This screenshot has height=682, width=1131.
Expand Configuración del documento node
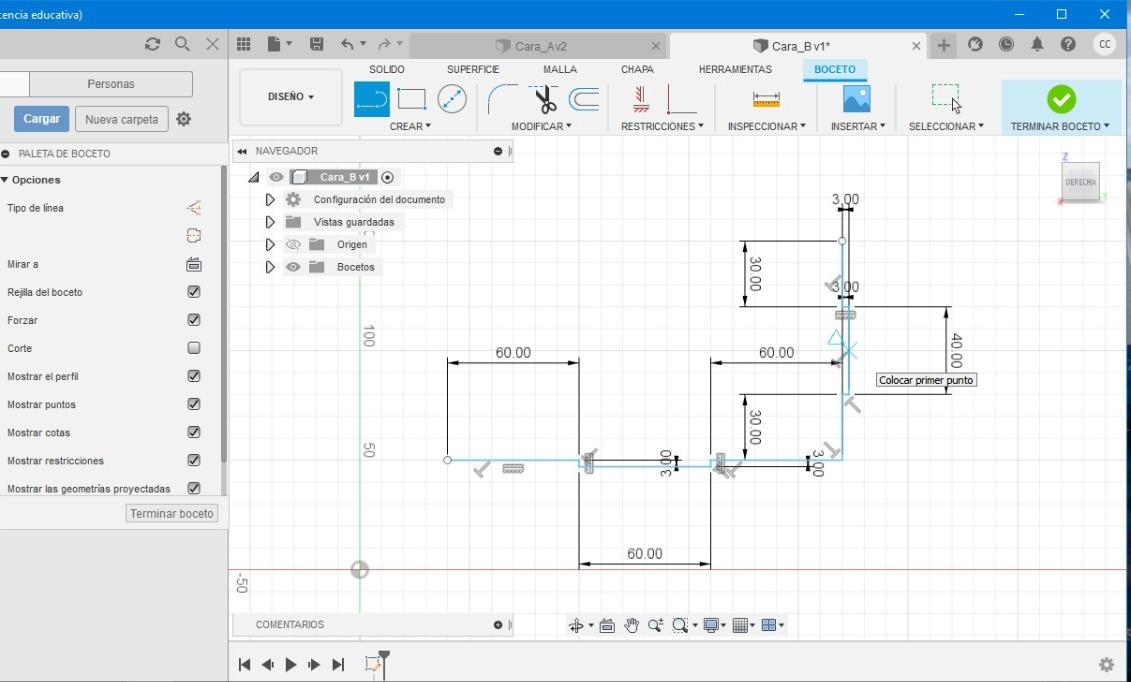click(x=270, y=200)
